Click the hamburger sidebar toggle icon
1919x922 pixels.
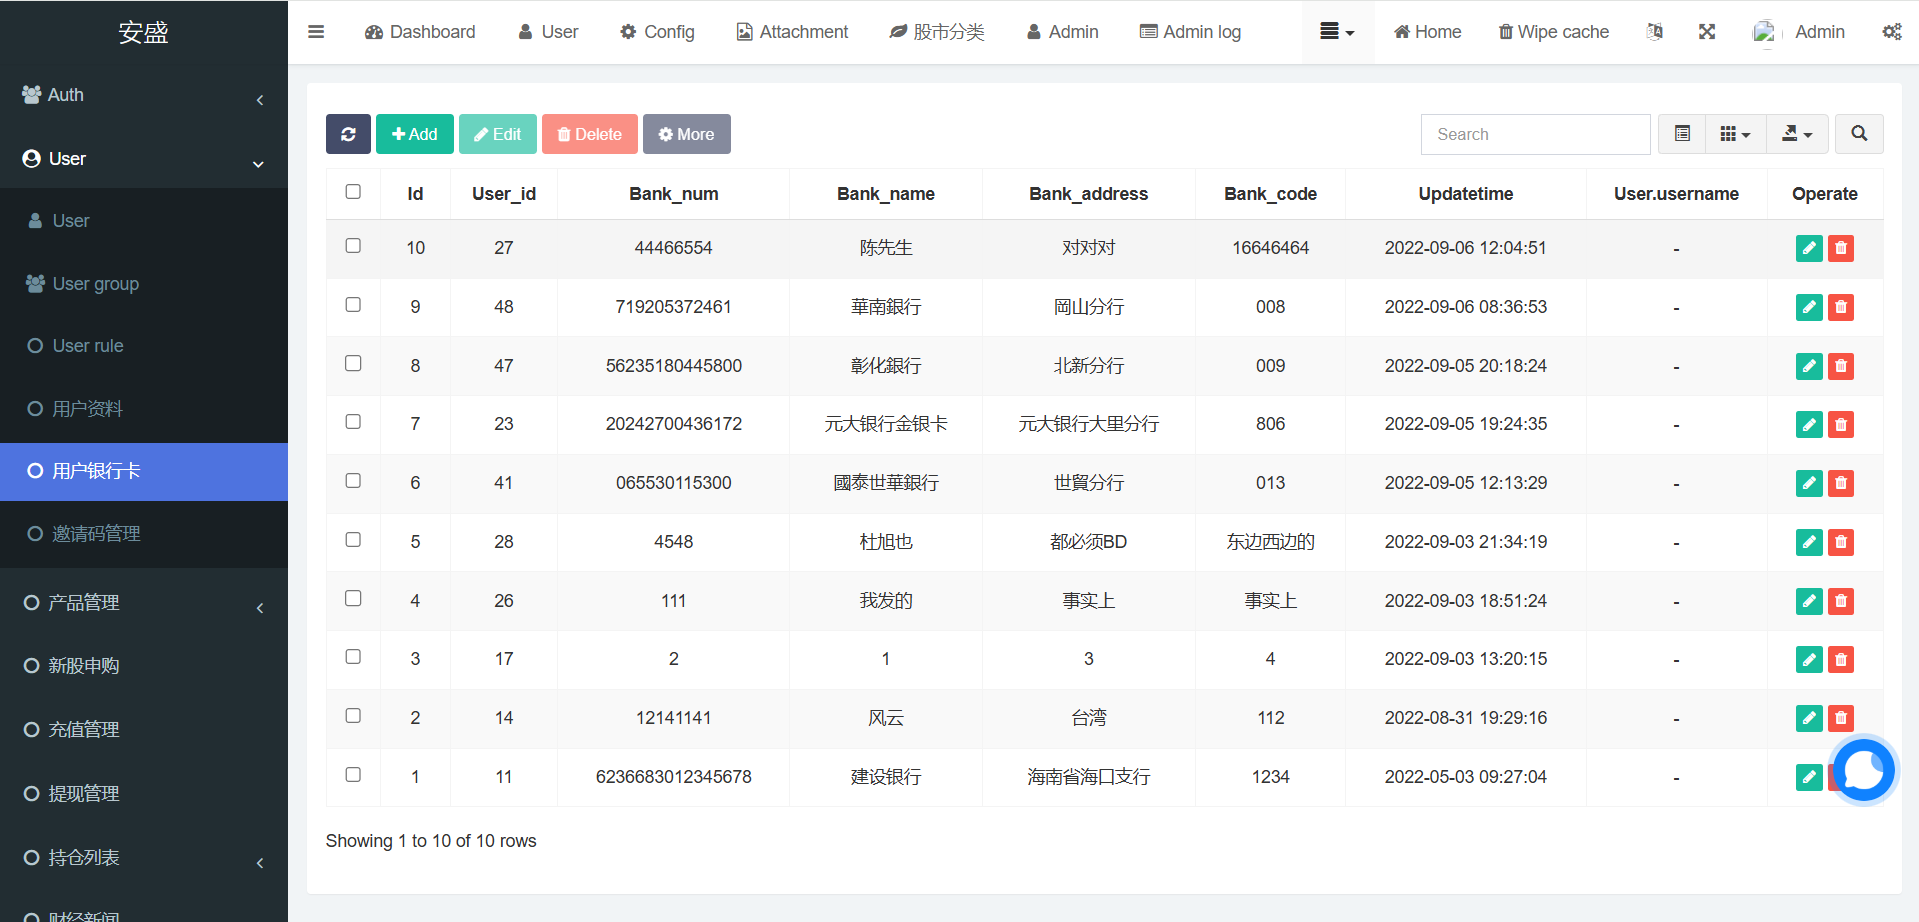click(x=316, y=32)
